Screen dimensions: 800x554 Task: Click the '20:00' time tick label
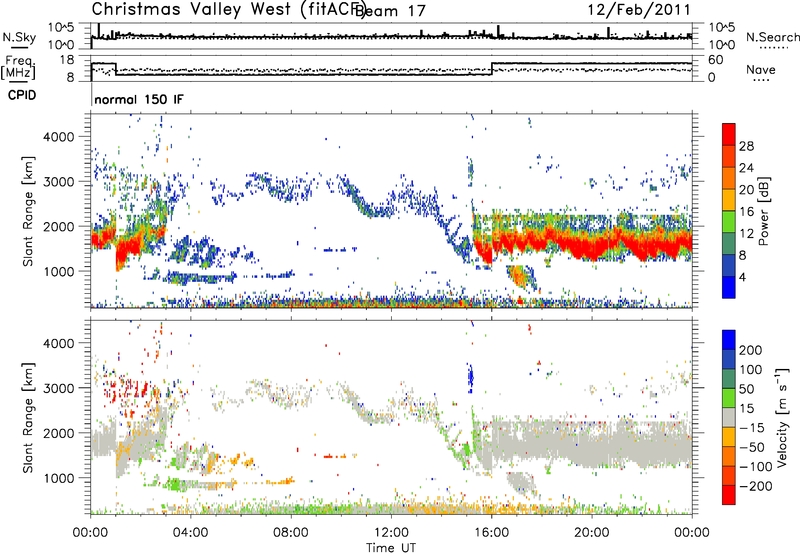592,533
